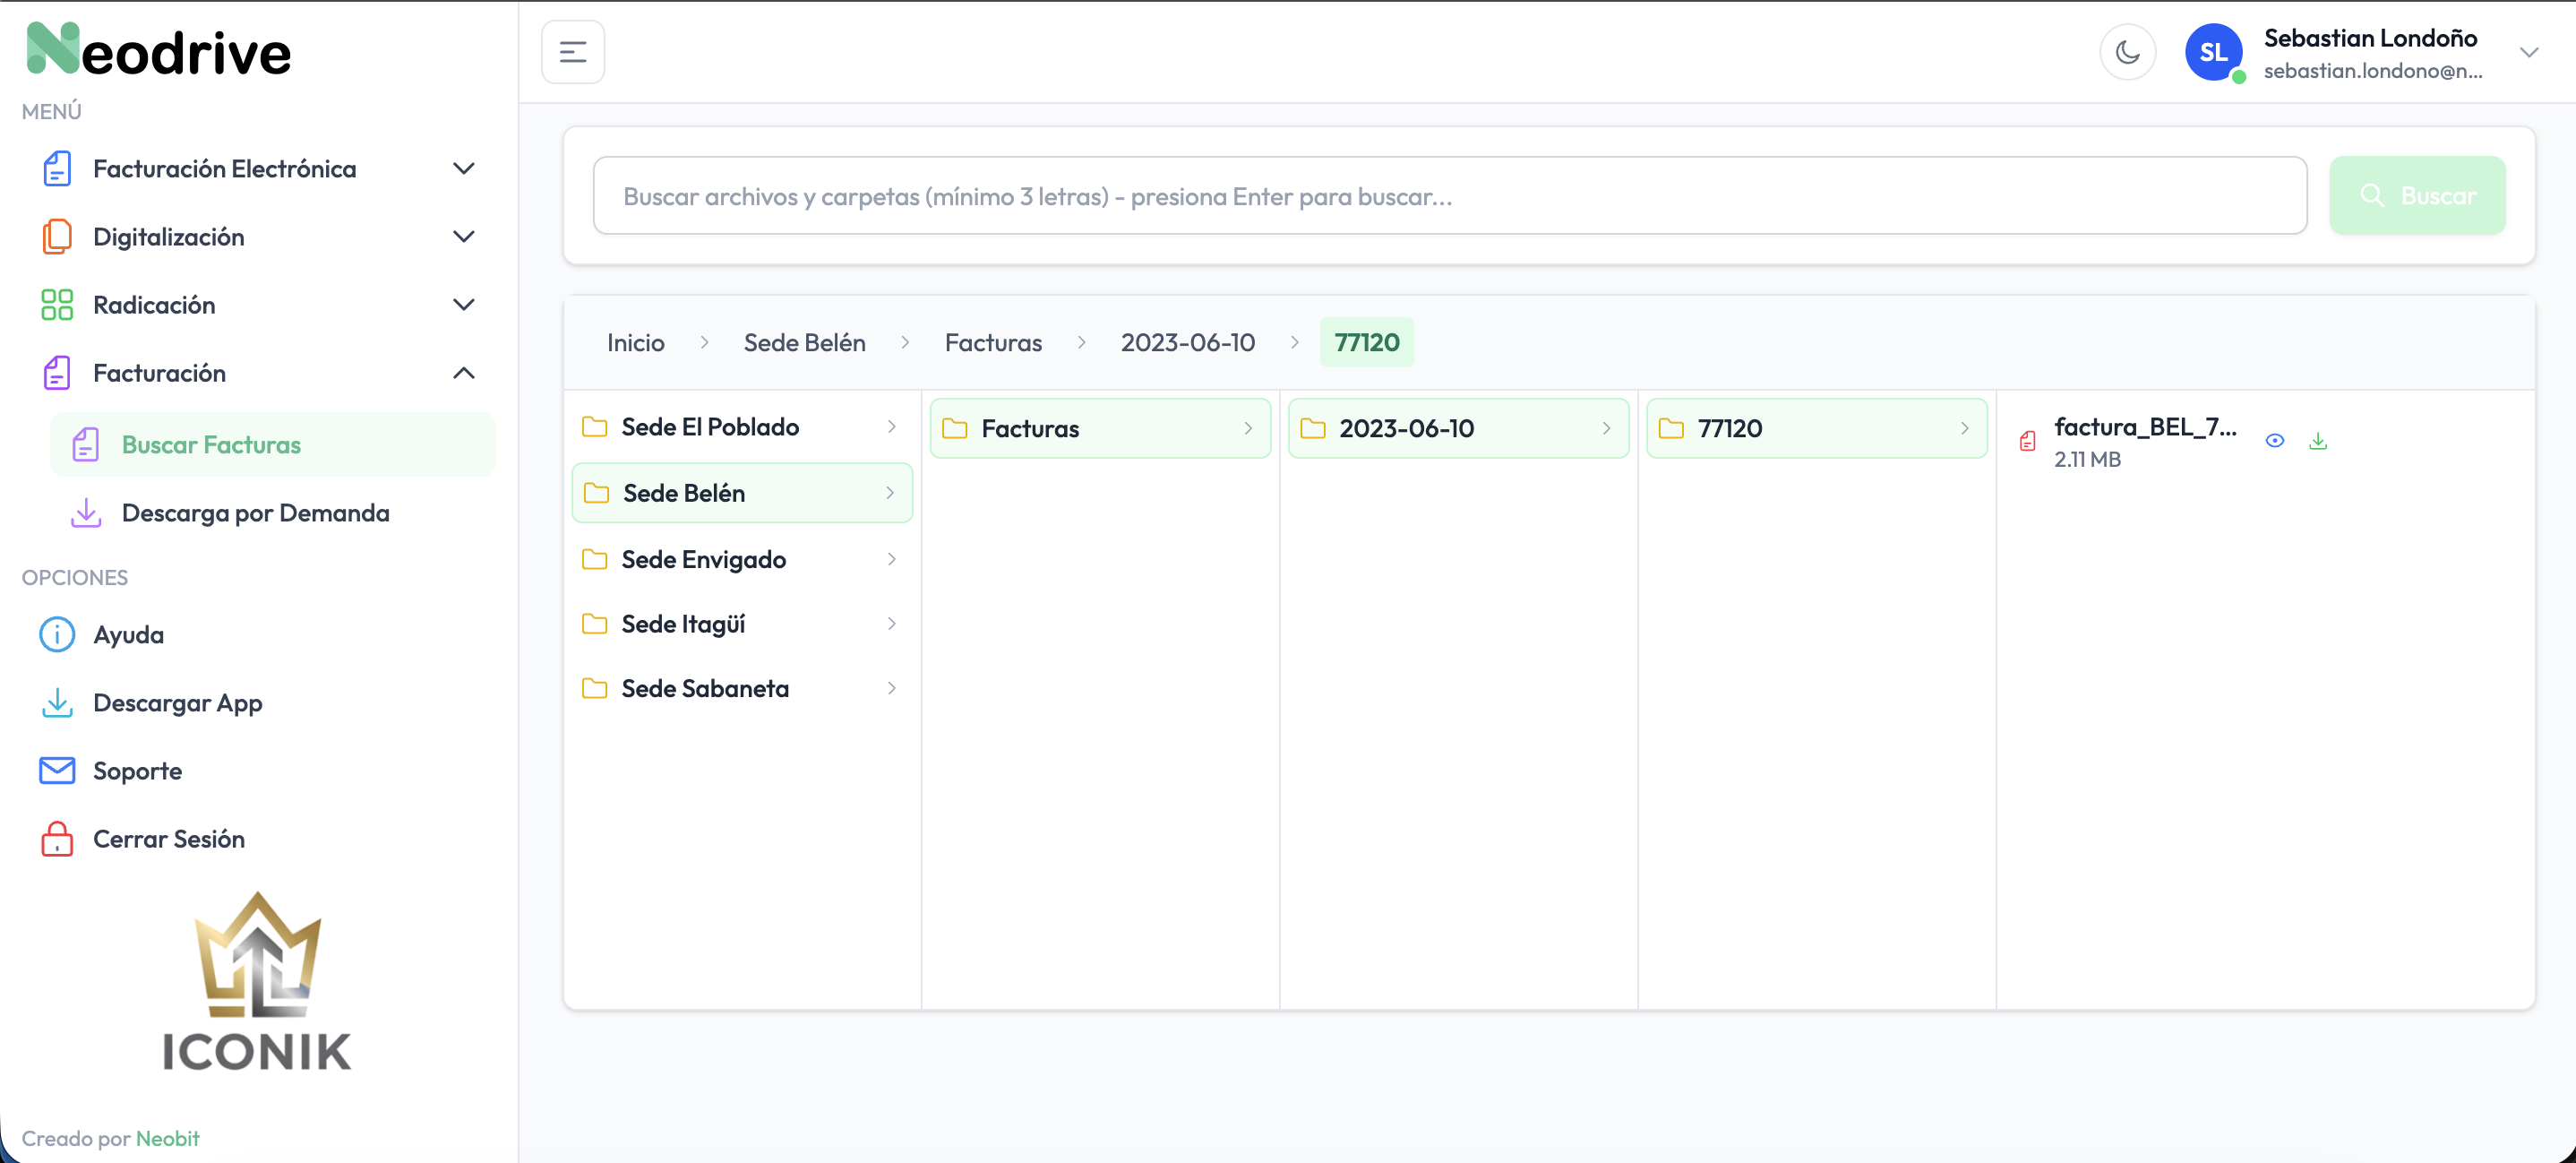Click the SL user avatar

coord(2213,52)
